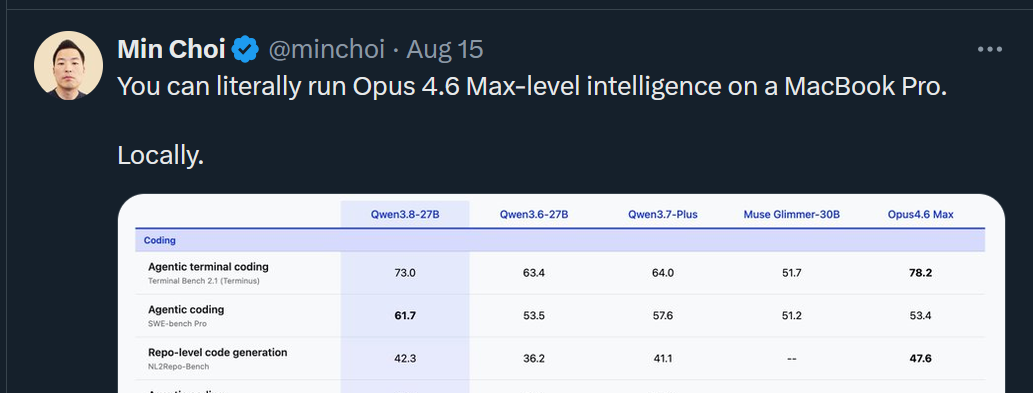The width and height of the screenshot is (1033, 393).
Task: Open Min Choi's profile picture
Action: [68, 65]
